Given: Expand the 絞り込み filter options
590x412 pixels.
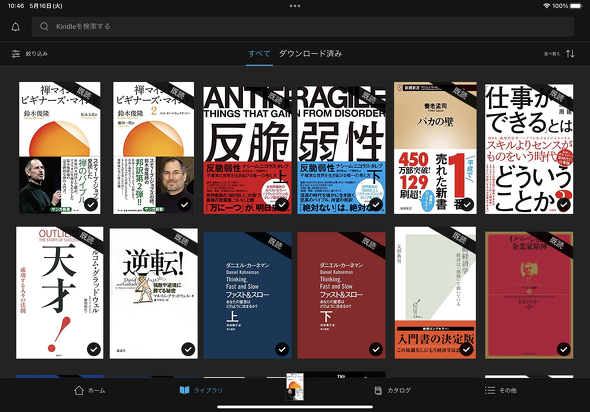Looking at the screenshot, I should [36, 54].
